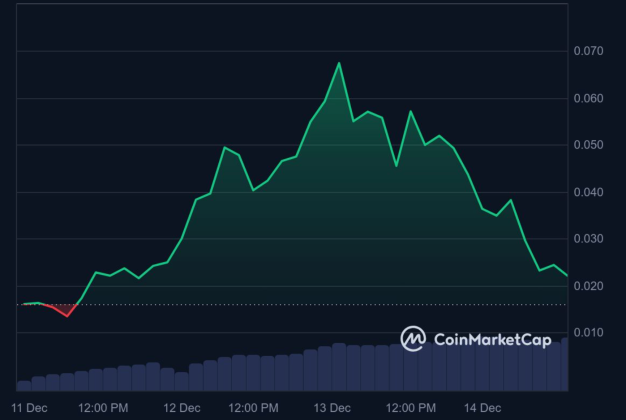The image size is (626, 420).
Task: Click 12:00 PM label following 11 Dec
Action: (103, 408)
